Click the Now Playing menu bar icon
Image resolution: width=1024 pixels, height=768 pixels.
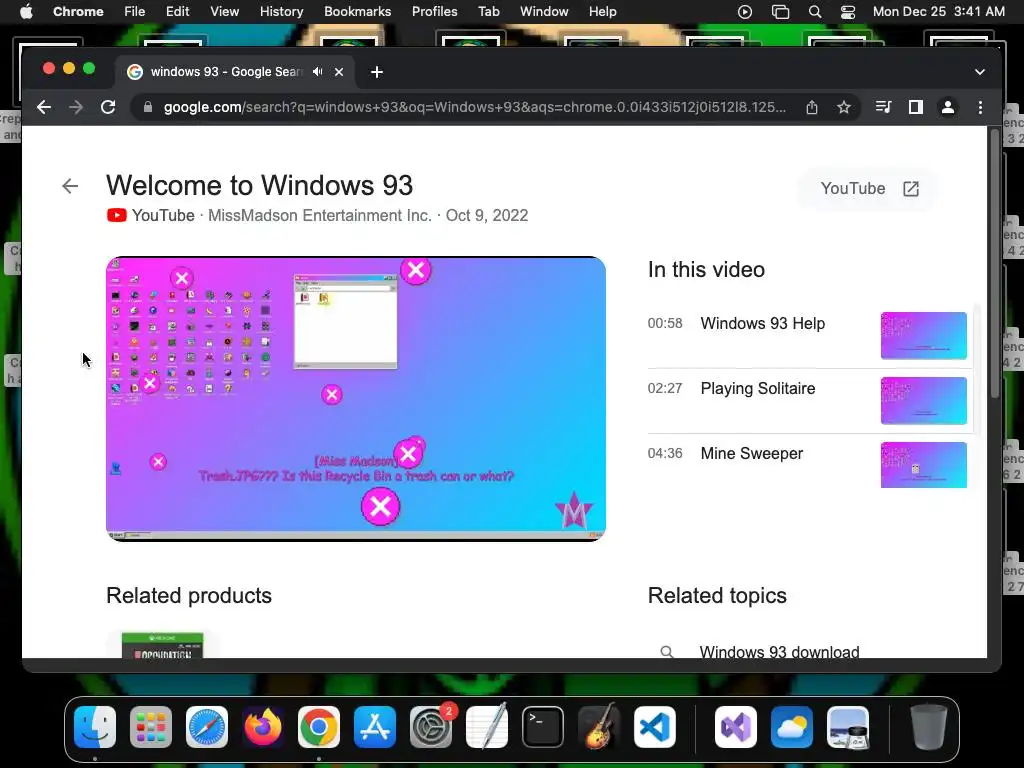[744, 12]
